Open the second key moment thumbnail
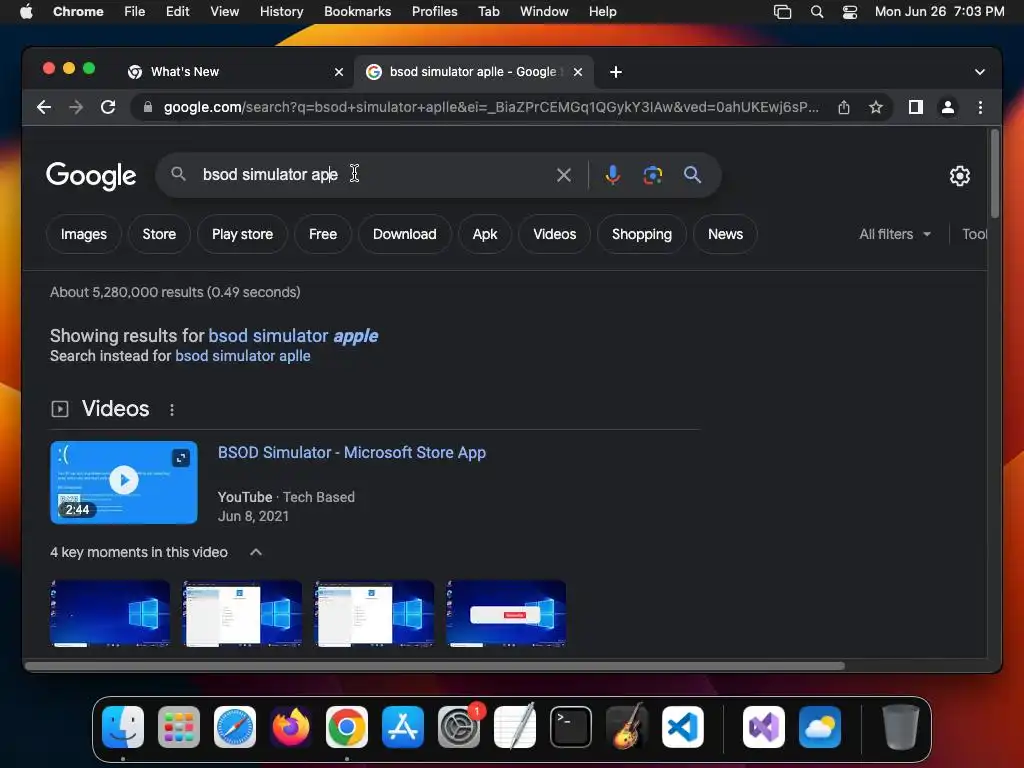The image size is (1024, 768). tap(242, 613)
